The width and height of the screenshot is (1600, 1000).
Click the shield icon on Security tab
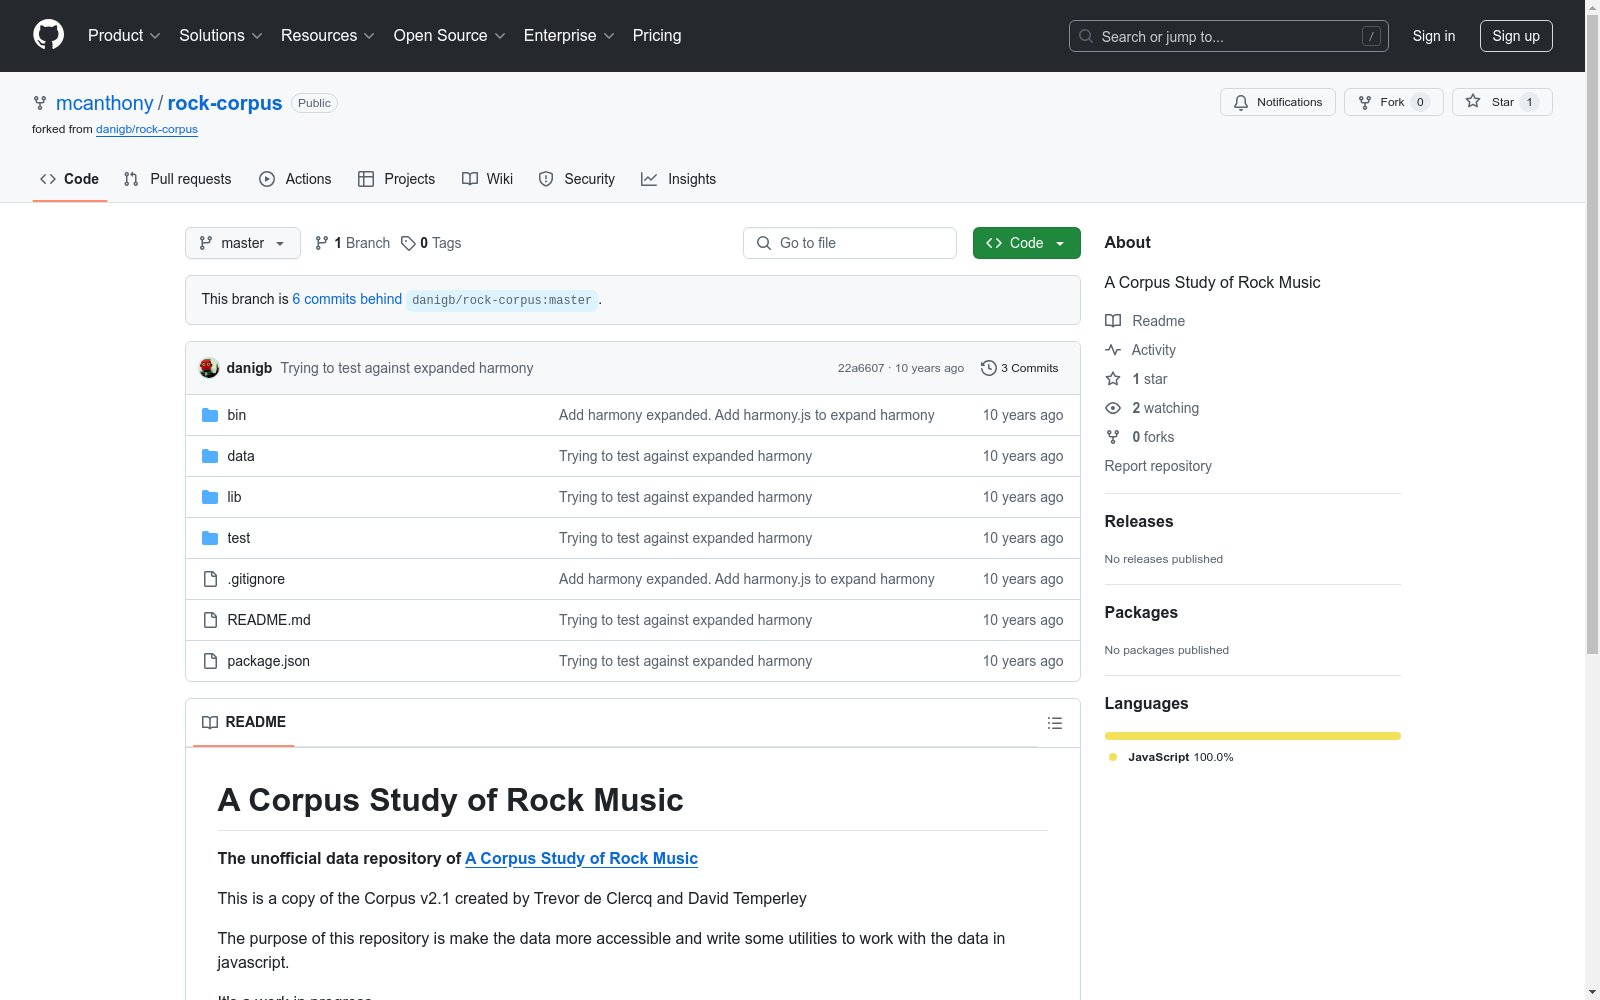tap(546, 179)
